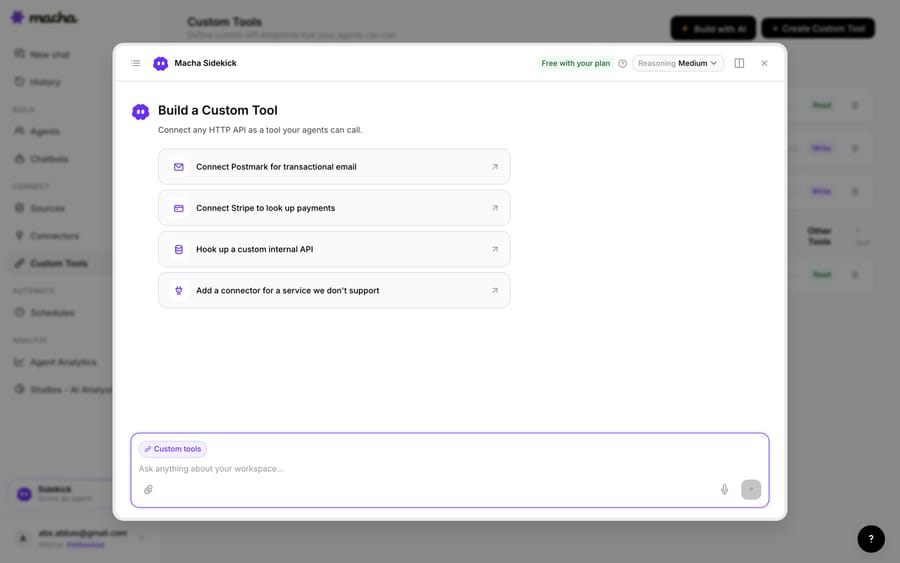Click the arrow icon on Stripe suggestion
This screenshot has width=900, height=563.
(x=494, y=208)
